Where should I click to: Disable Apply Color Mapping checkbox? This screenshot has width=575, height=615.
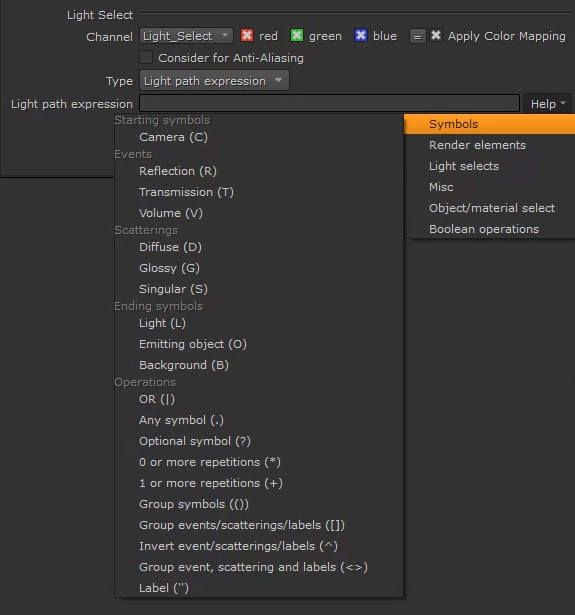pyautogui.click(x=436, y=35)
